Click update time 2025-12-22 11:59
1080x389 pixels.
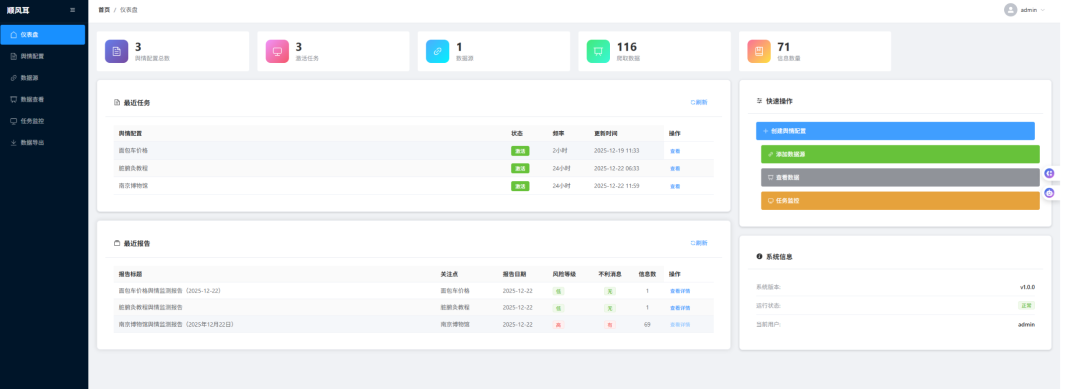click(x=617, y=186)
